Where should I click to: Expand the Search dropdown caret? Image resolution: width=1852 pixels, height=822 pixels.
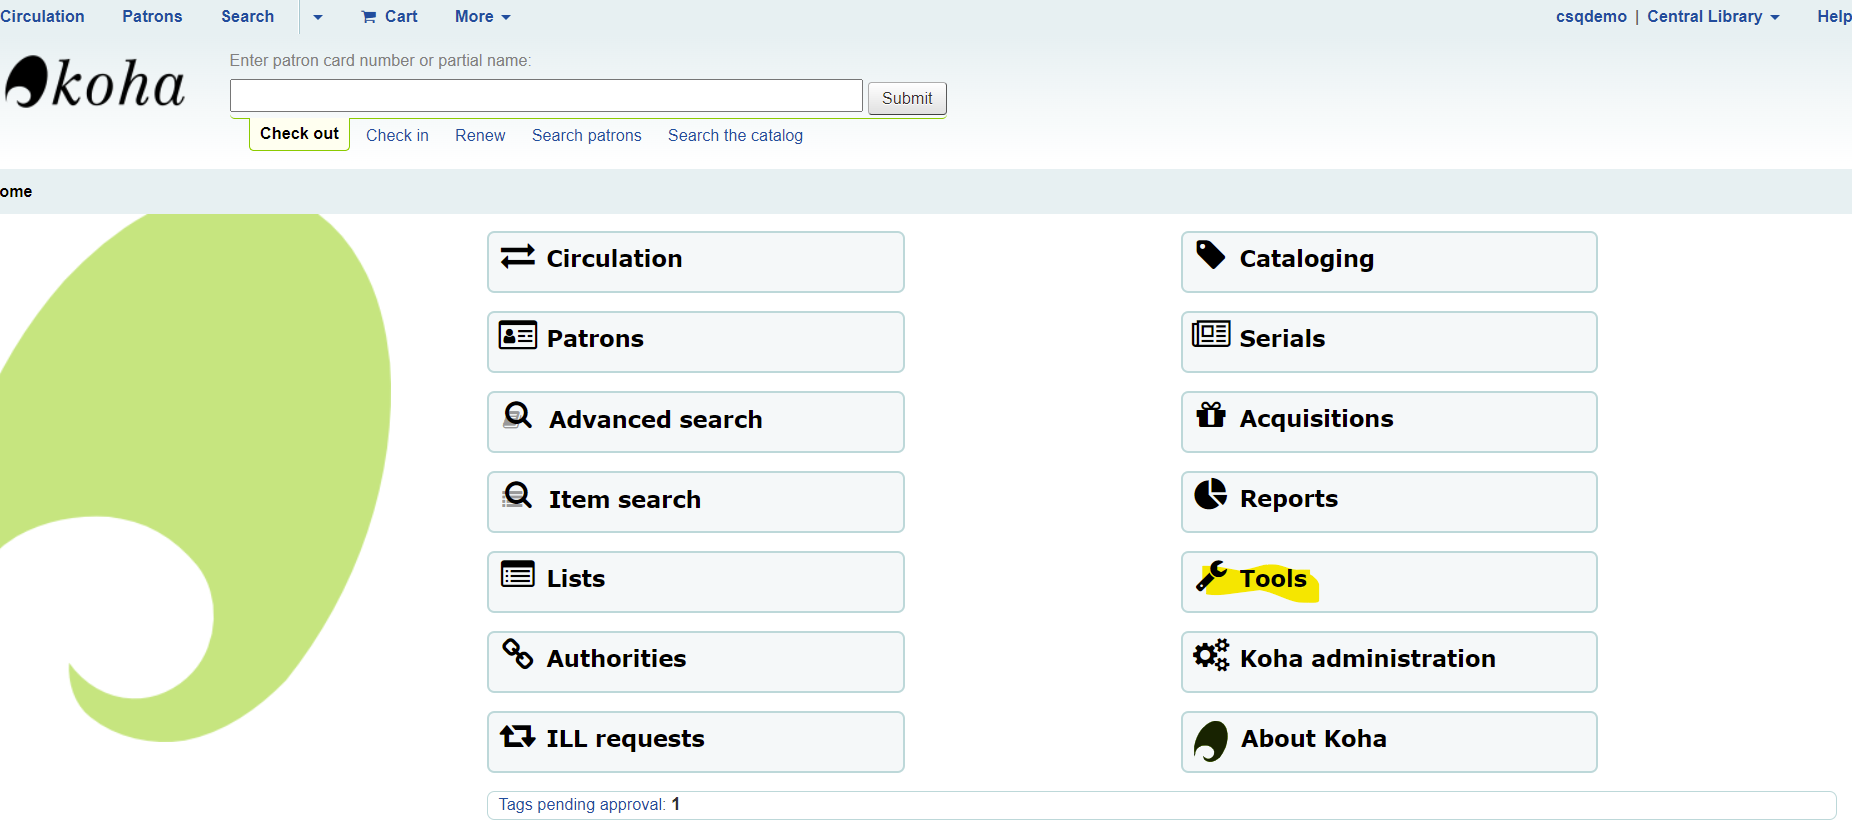click(318, 17)
